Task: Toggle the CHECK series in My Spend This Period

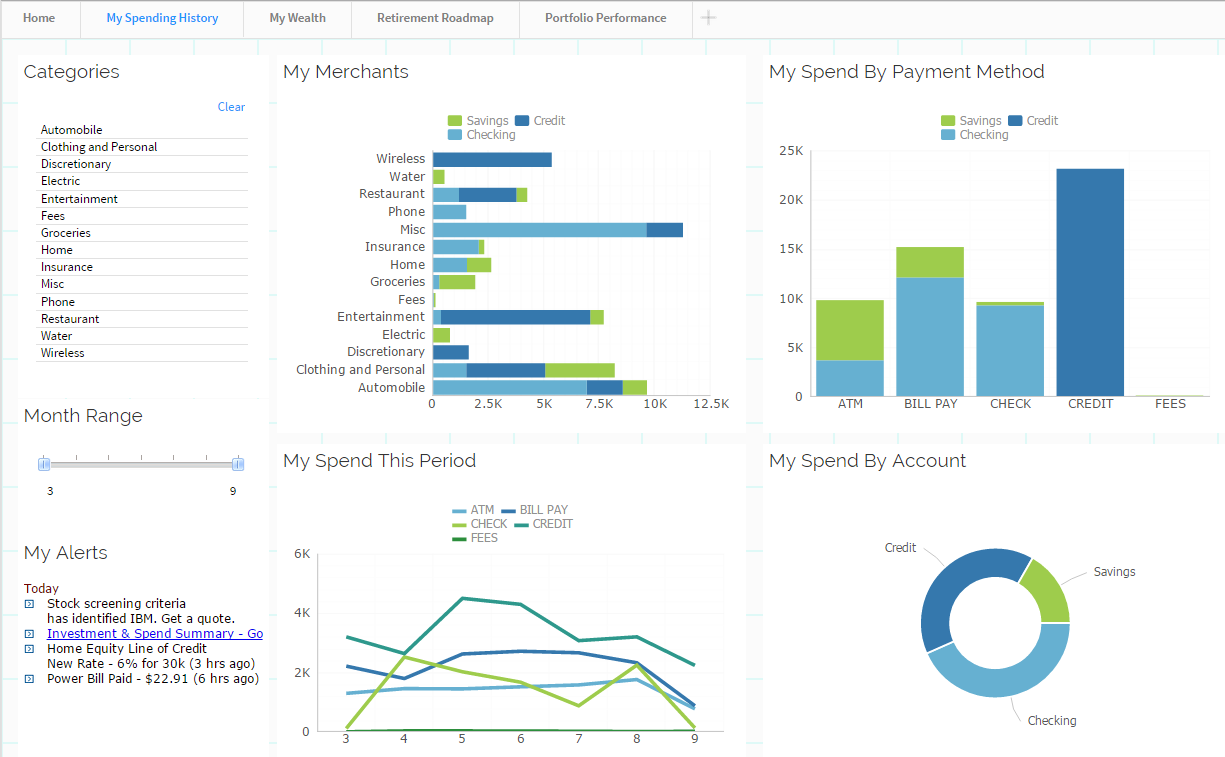Action: [459, 524]
